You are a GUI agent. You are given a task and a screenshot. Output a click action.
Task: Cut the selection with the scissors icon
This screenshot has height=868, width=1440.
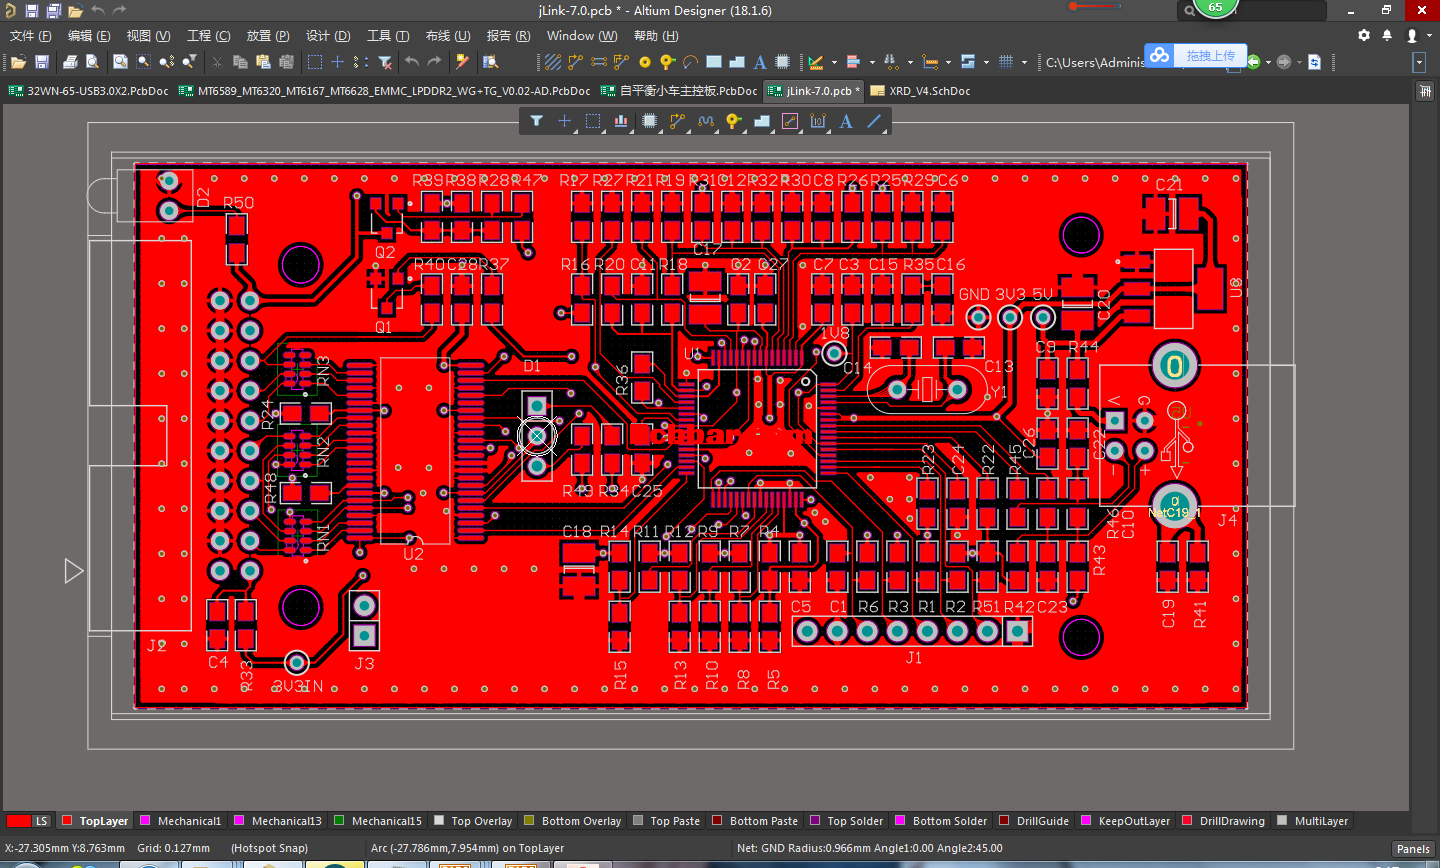(x=217, y=62)
